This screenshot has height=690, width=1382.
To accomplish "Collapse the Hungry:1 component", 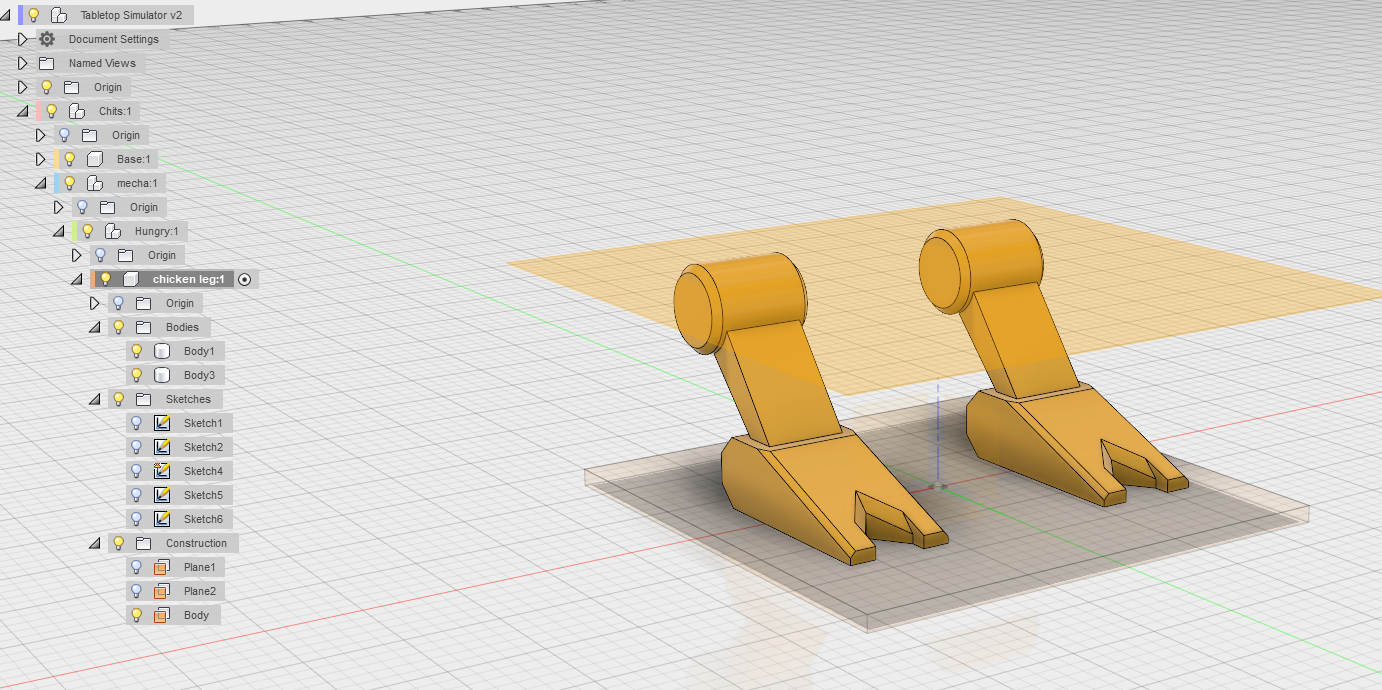I will [x=59, y=232].
